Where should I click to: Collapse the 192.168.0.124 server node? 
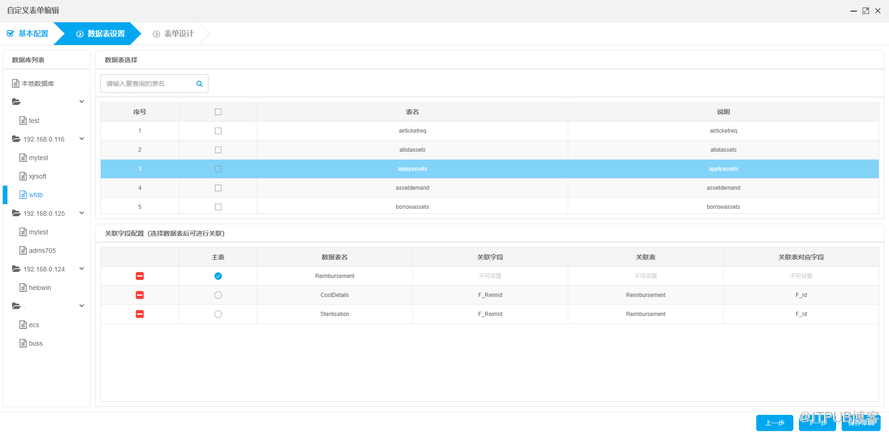82,269
